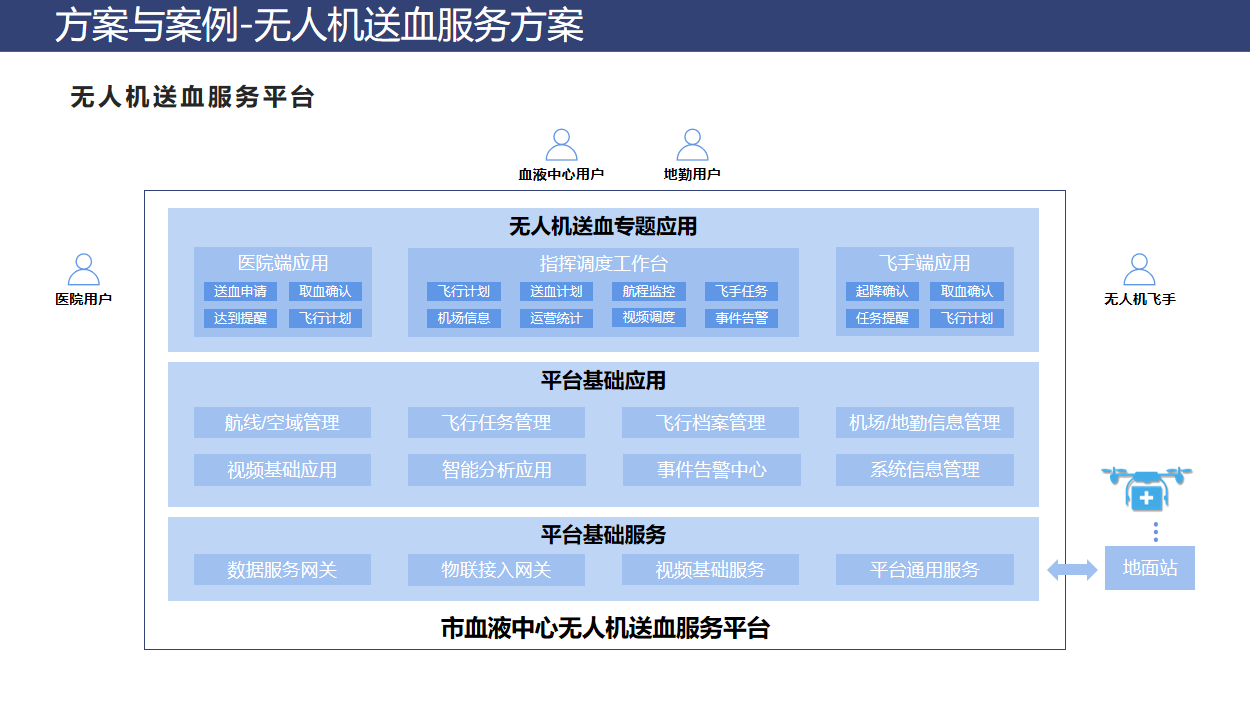The width and height of the screenshot is (1250, 703).
Task: Click the 医院用户 user icon
Action: 84,268
